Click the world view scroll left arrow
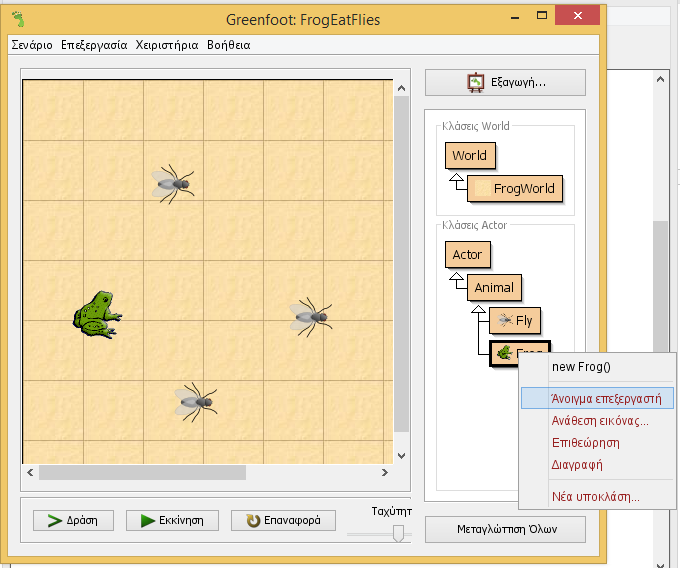This screenshot has height=568, width=680. [30, 472]
